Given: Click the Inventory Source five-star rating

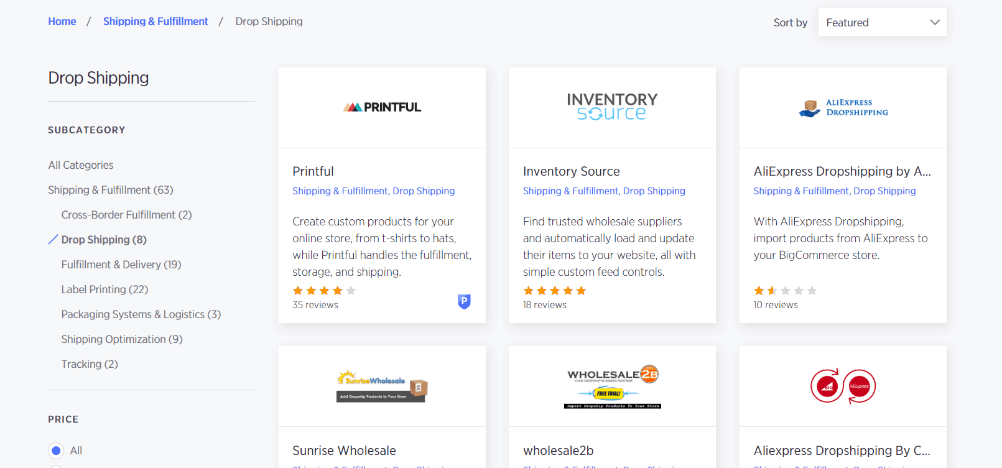Looking at the screenshot, I should tap(554, 290).
